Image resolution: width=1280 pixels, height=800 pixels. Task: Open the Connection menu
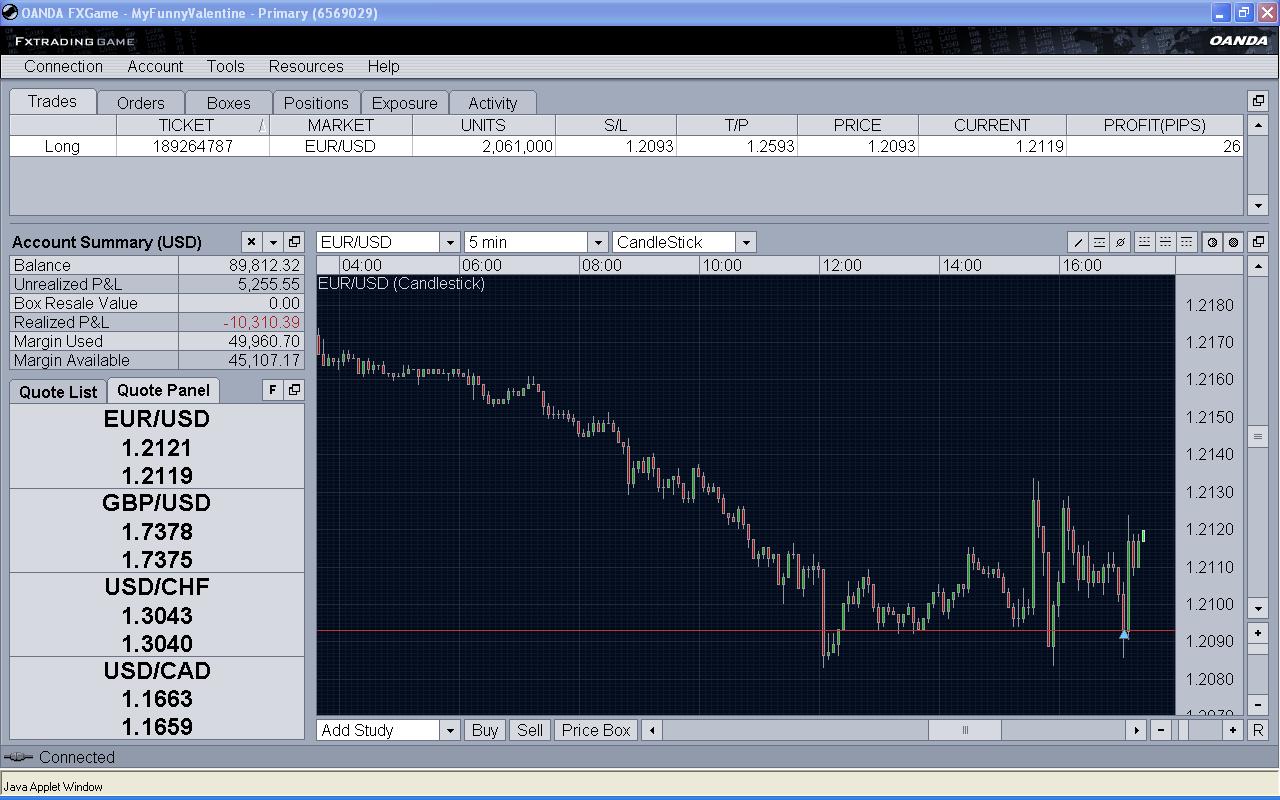tap(63, 66)
